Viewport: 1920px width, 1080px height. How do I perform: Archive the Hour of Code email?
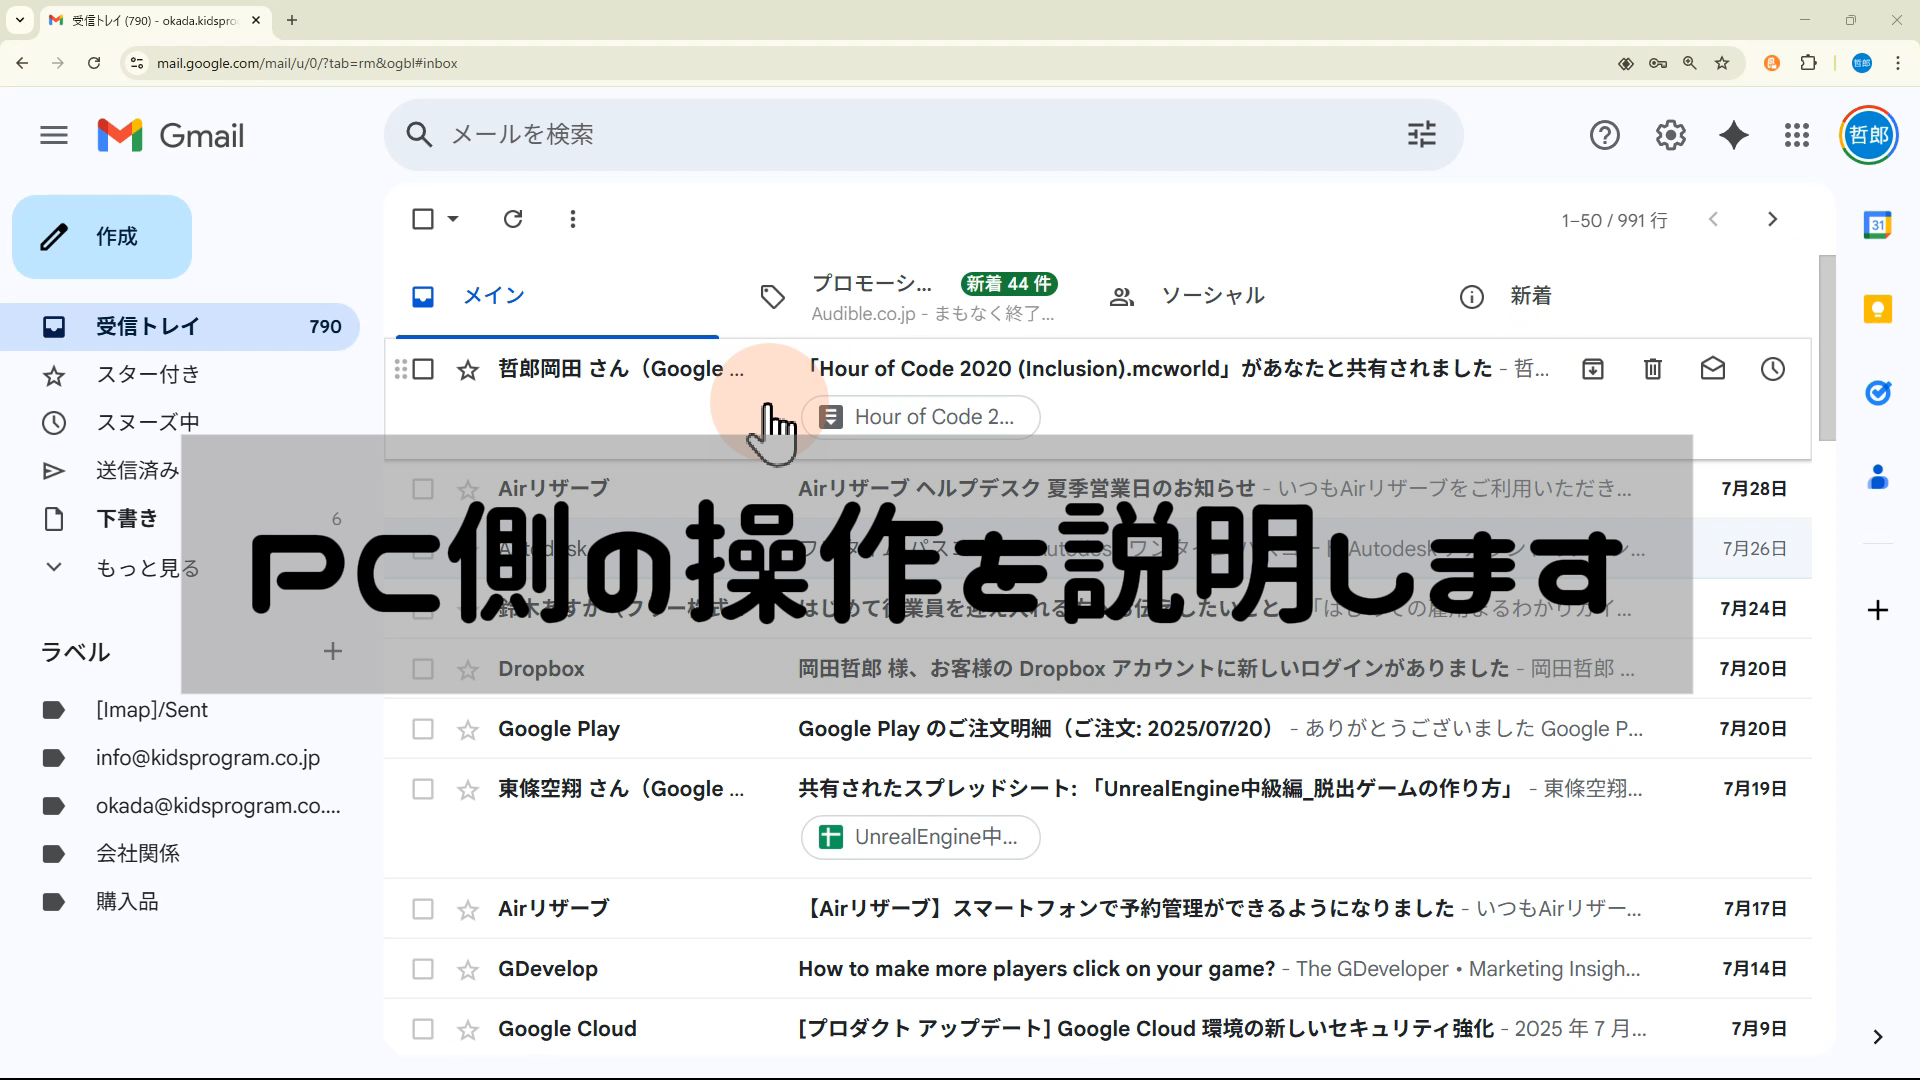tap(1593, 369)
